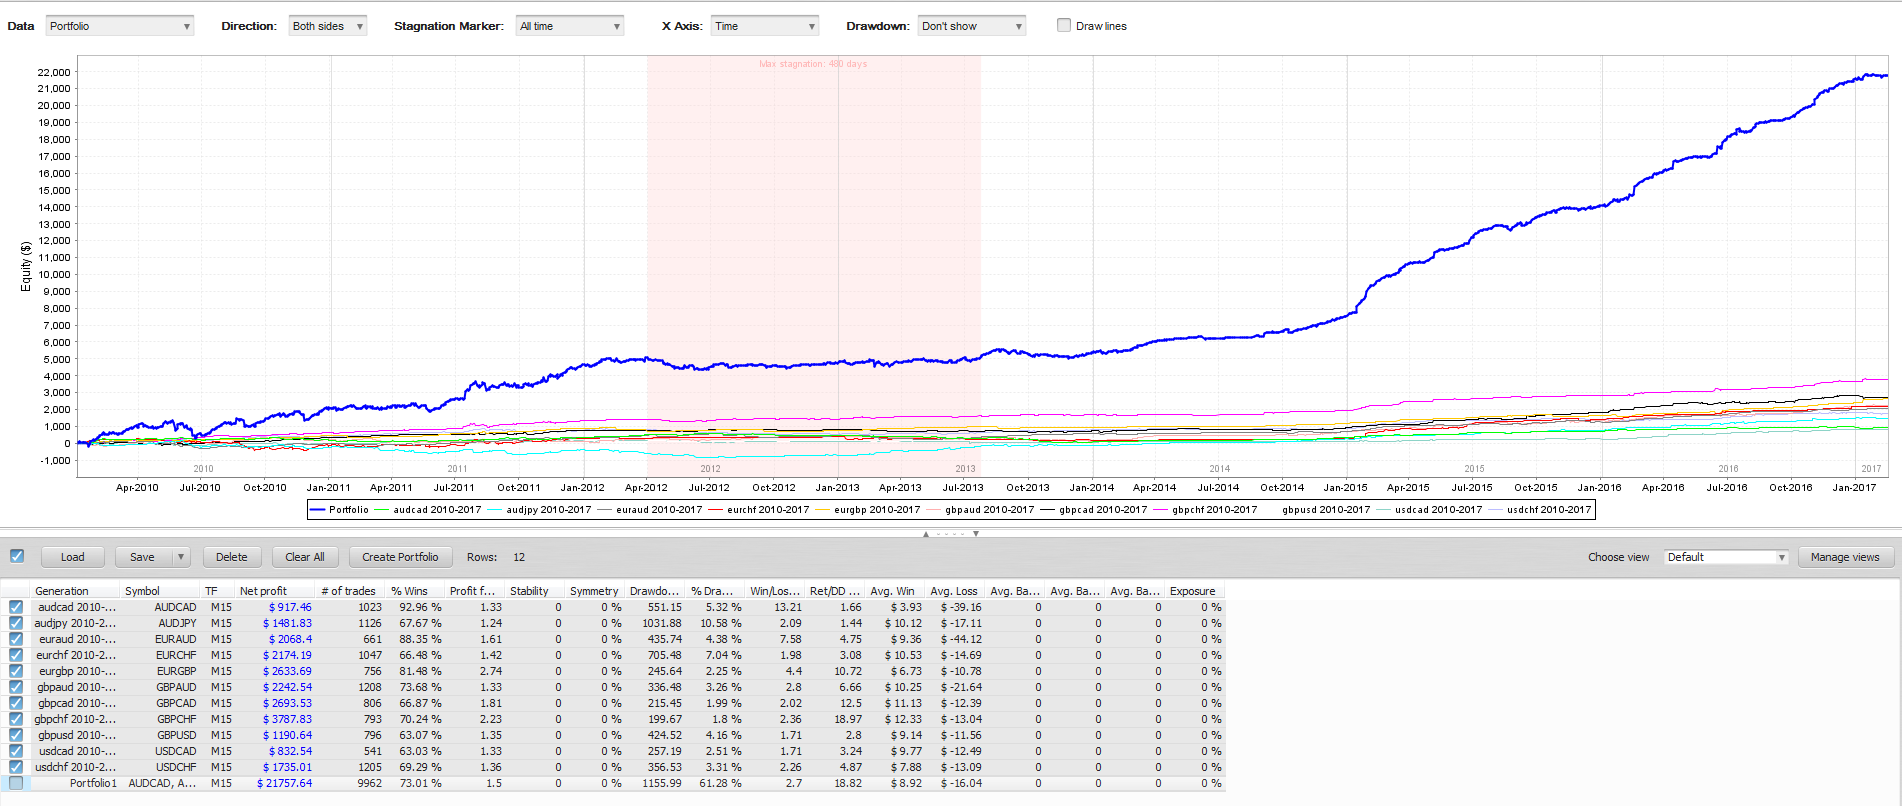Select the 92.96 % wins cell
Screen dimensions: 1902x806
(415, 607)
